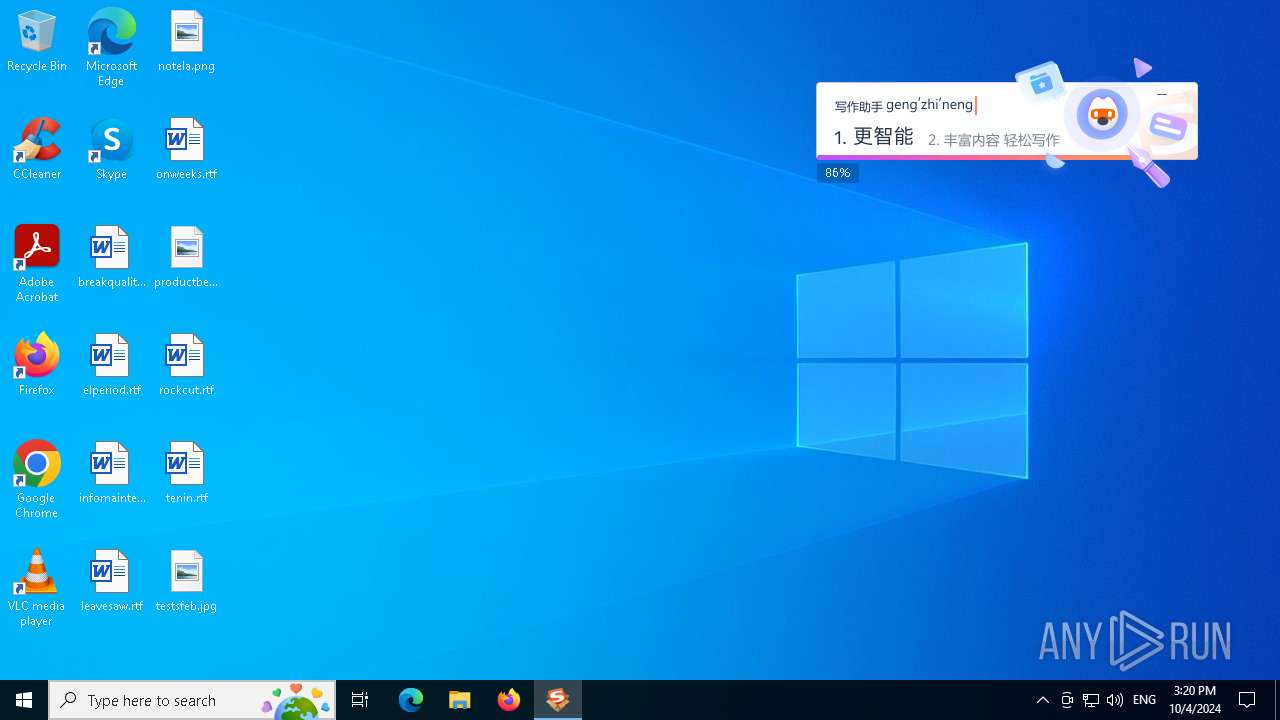Viewport: 1280px width, 720px height.
Task: Select the Firefox desktop shortcut
Action: click(x=37, y=366)
